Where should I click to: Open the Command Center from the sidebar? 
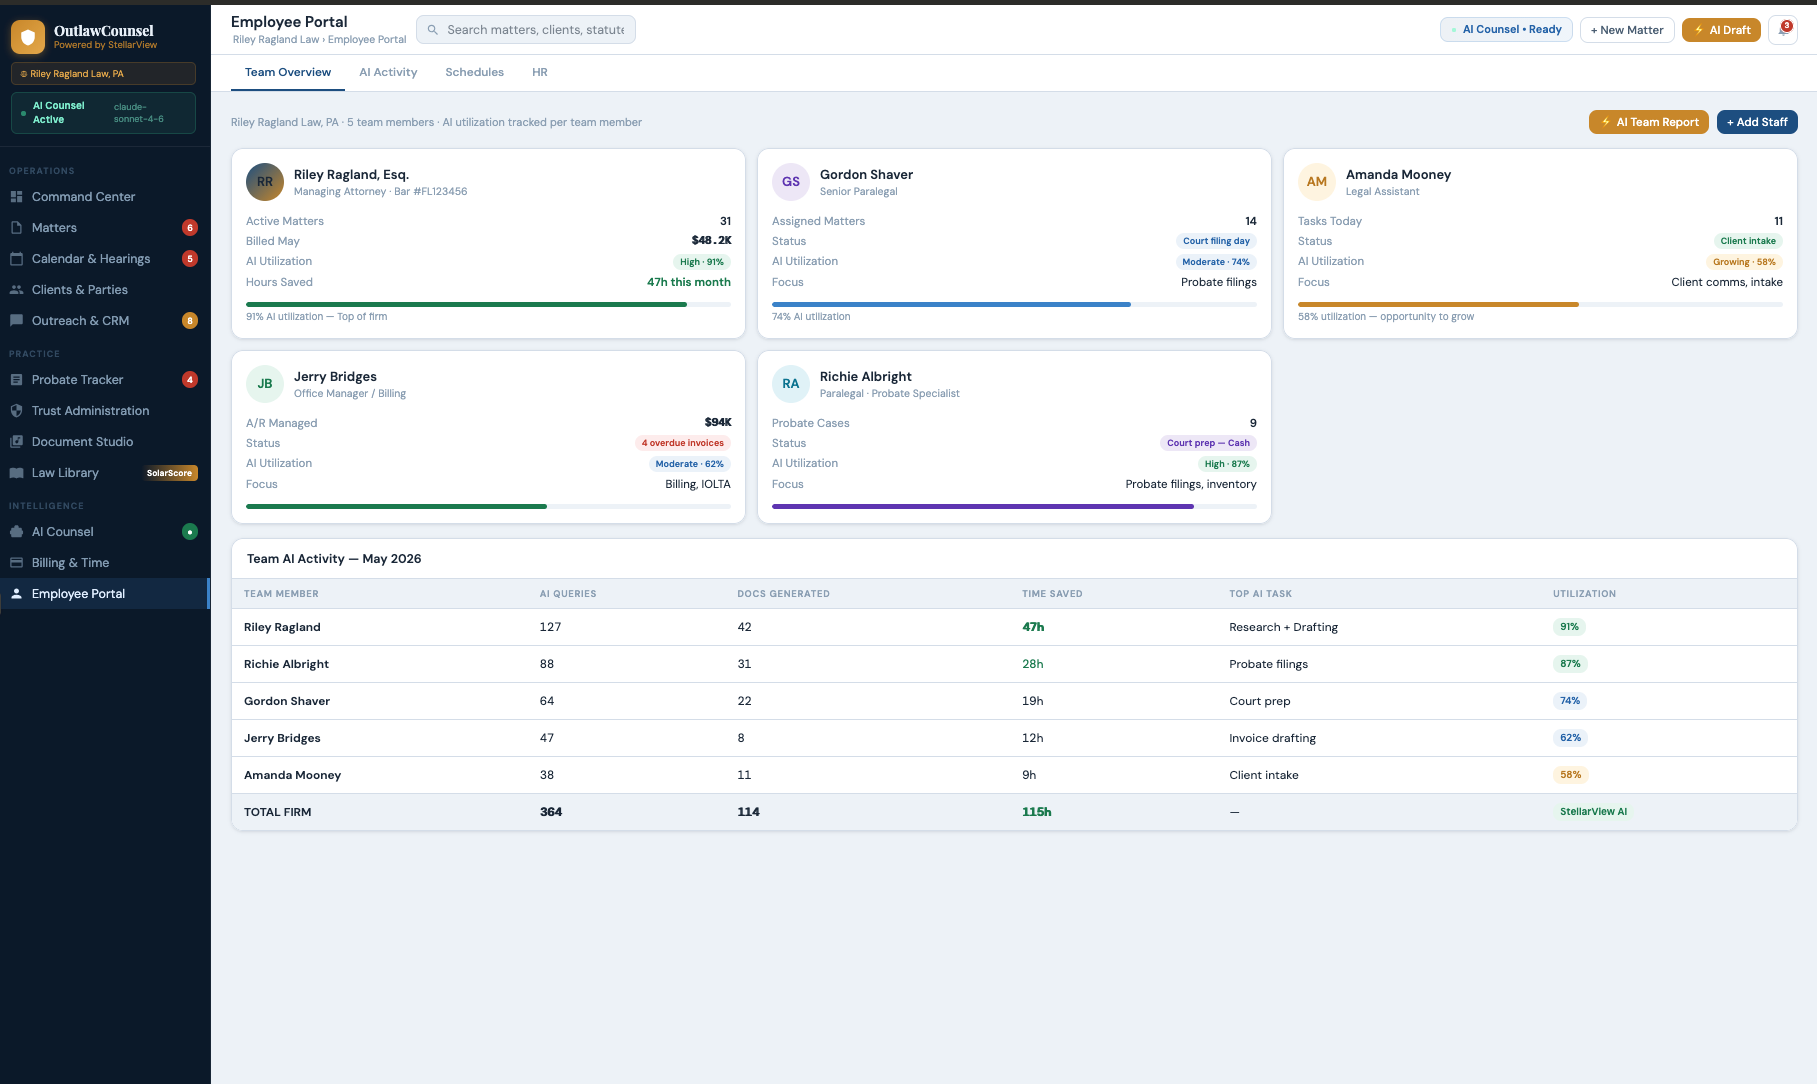(83, 196)
